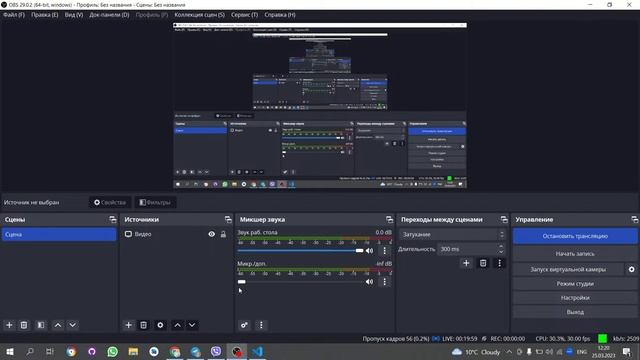640x360 pixels.
Task: Enable Режим студии
Action: (575, 284)
